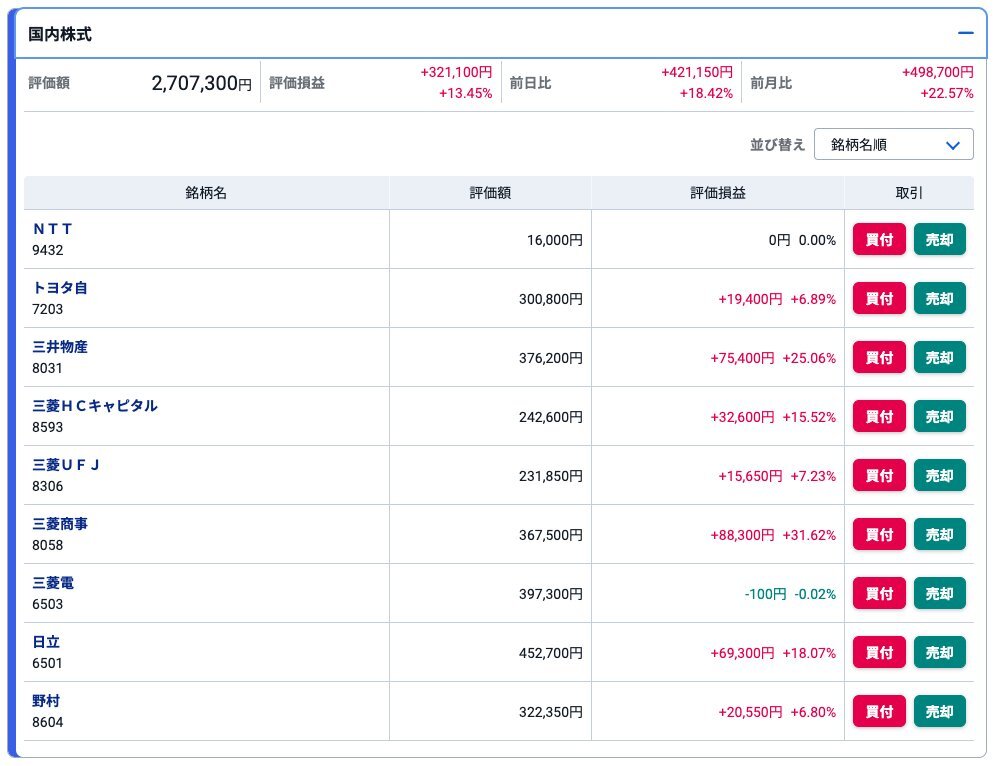The height and width of the screenshot is (766, 995).
Task: Open 日立 stock name link
Action: pyautogui.click(x=46, y=642)
